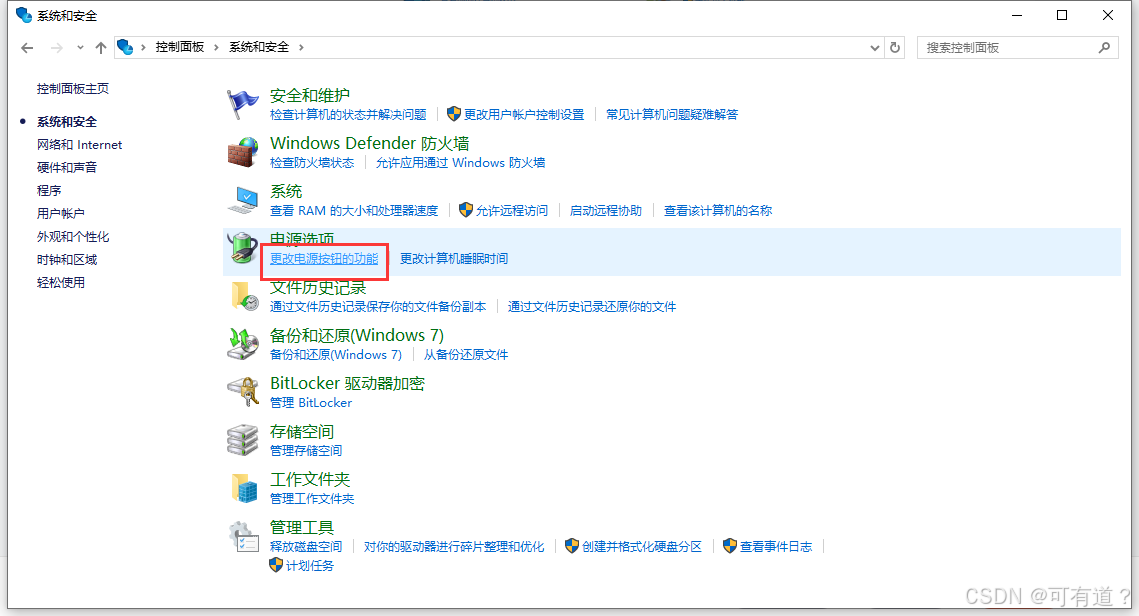
Task: Click 通过文件历史记录保存你的文件备份副本 link
Action: [378, 307]
